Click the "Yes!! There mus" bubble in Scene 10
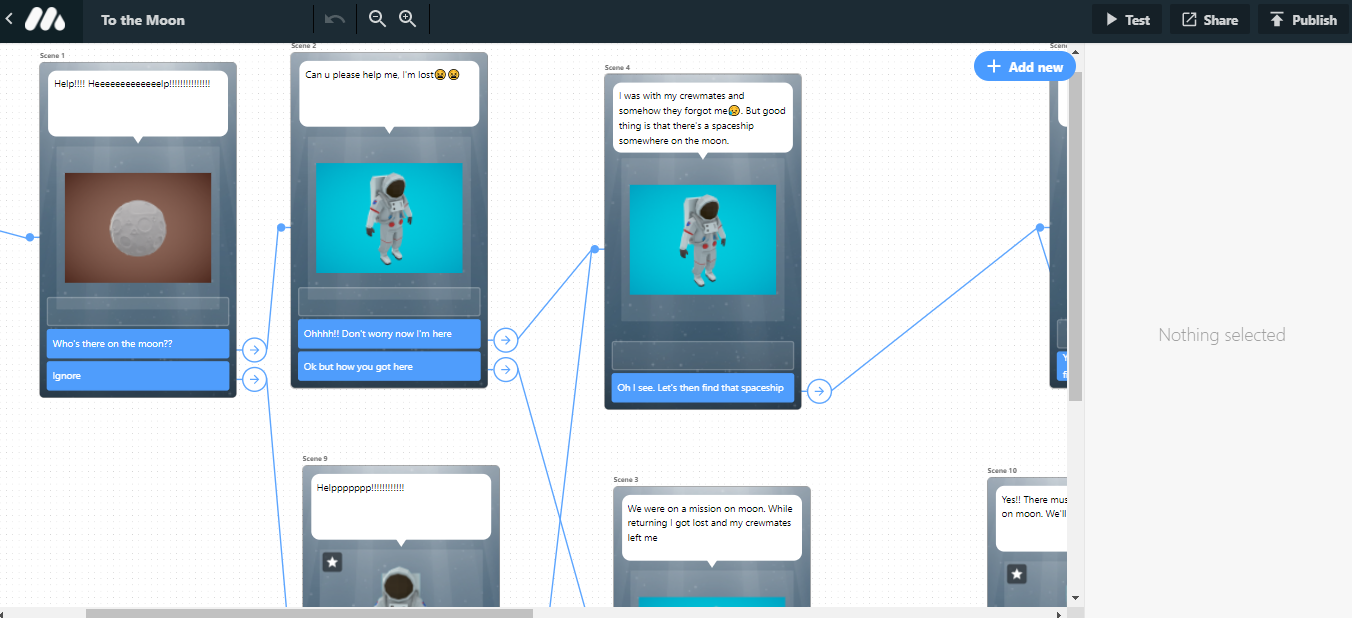Image resolution: width=1352 pixels, height=618 pixels. click(1031, 519)
